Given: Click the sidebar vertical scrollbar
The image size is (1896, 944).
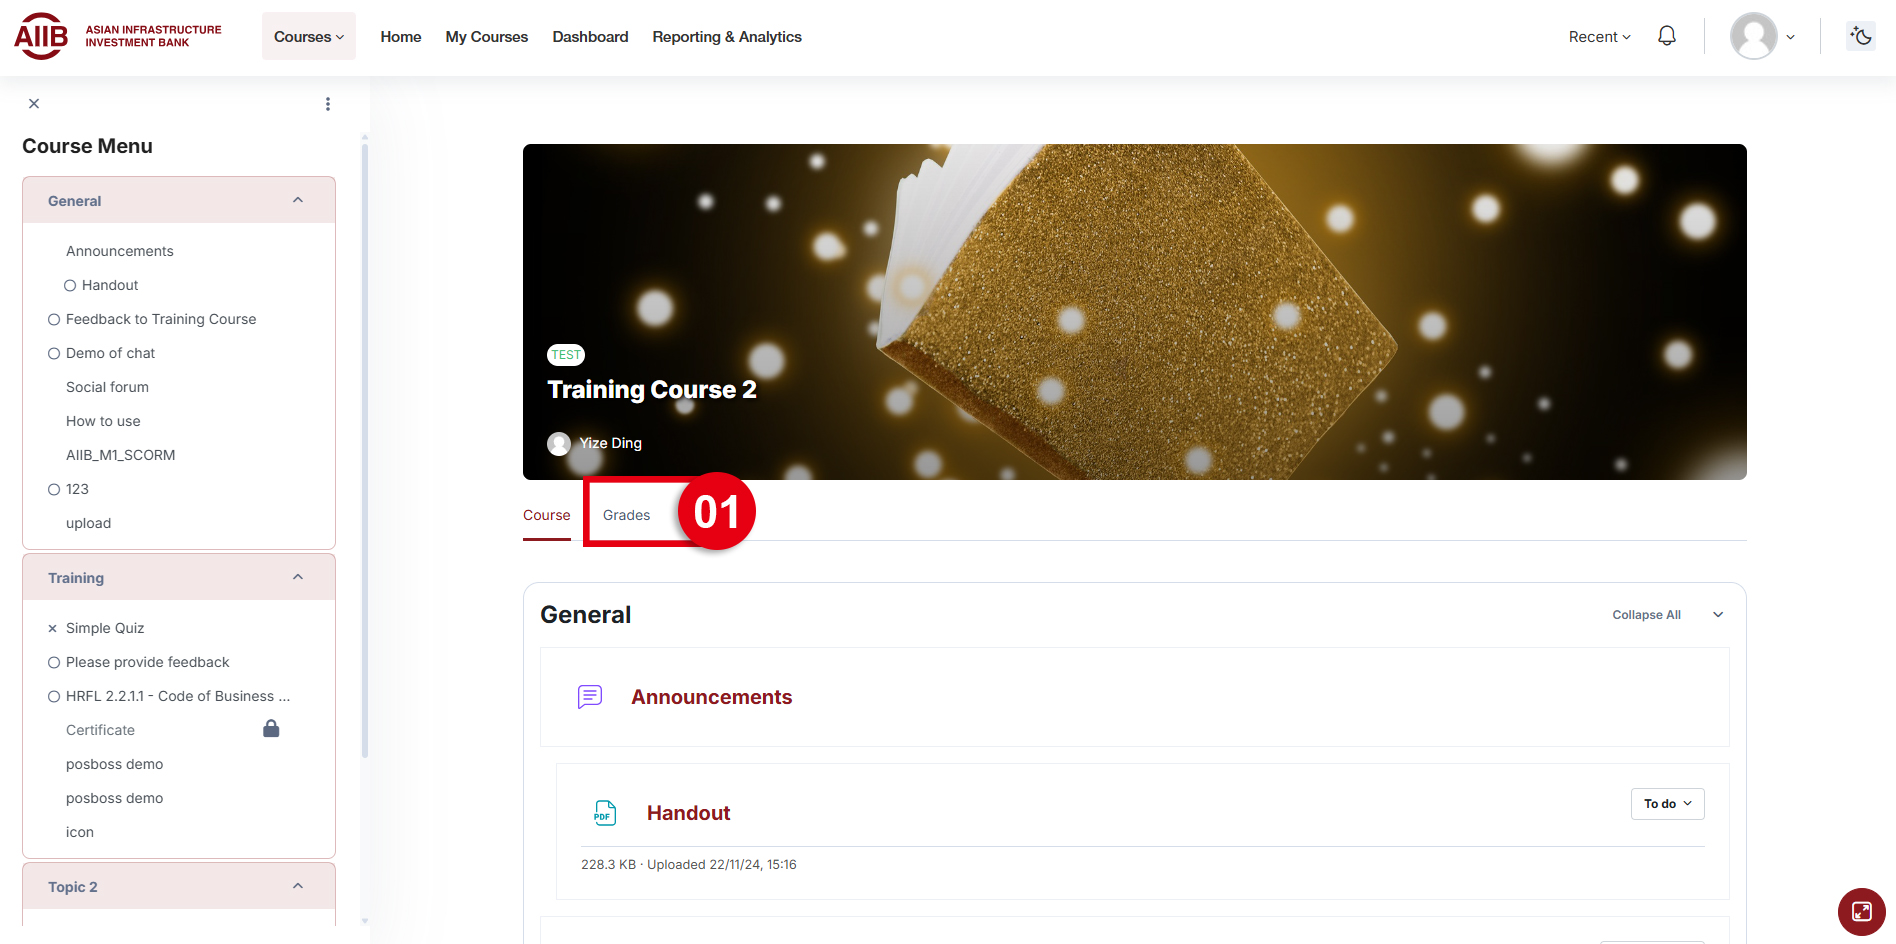Looking at the screenshot, I should pyautogui.click(x=365, y=450).
